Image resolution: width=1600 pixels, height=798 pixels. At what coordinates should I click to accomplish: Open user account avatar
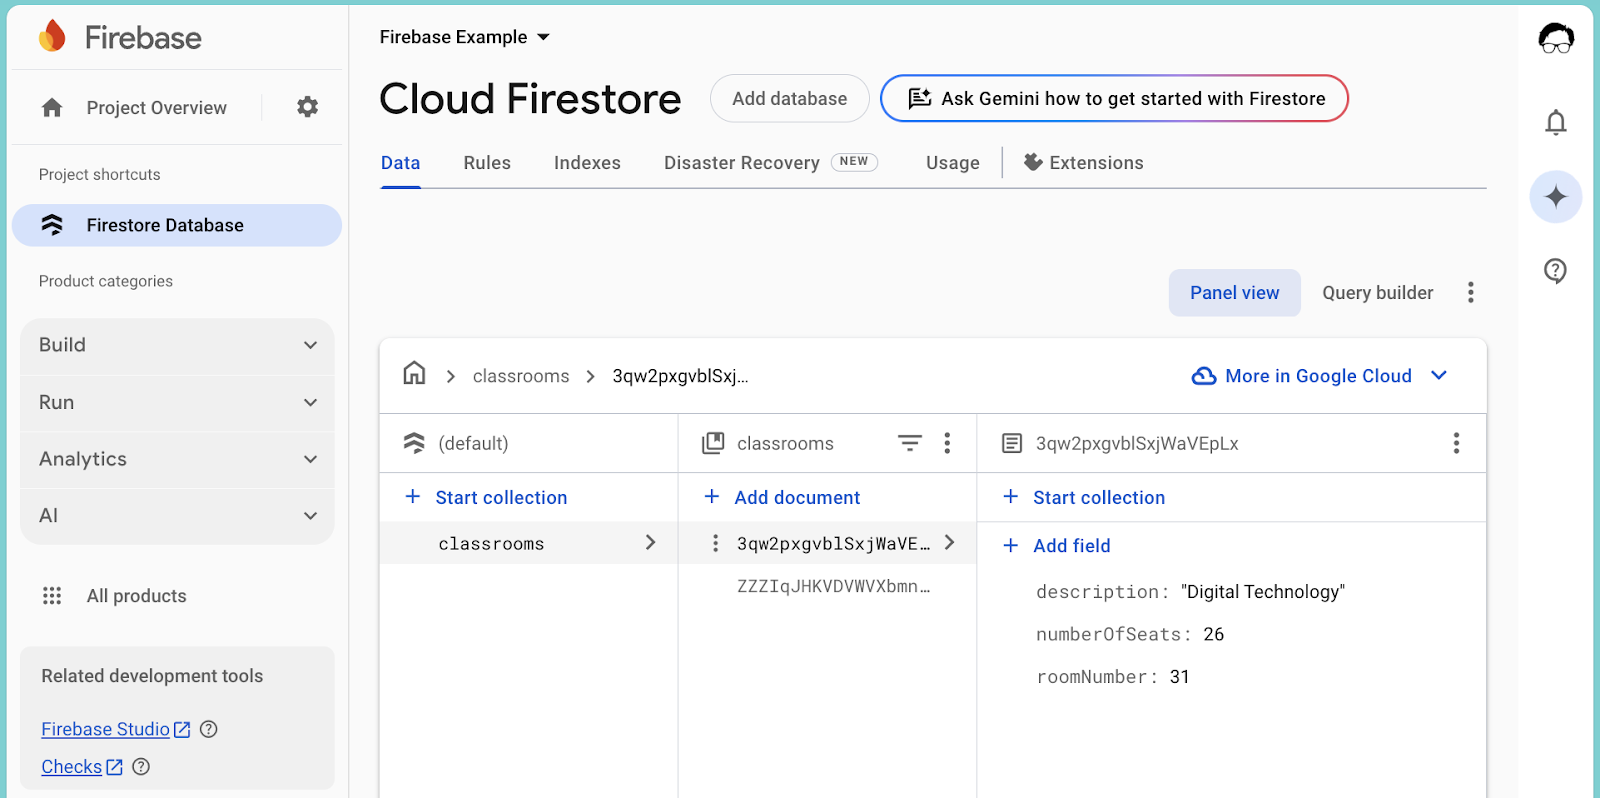[1556, 38]
